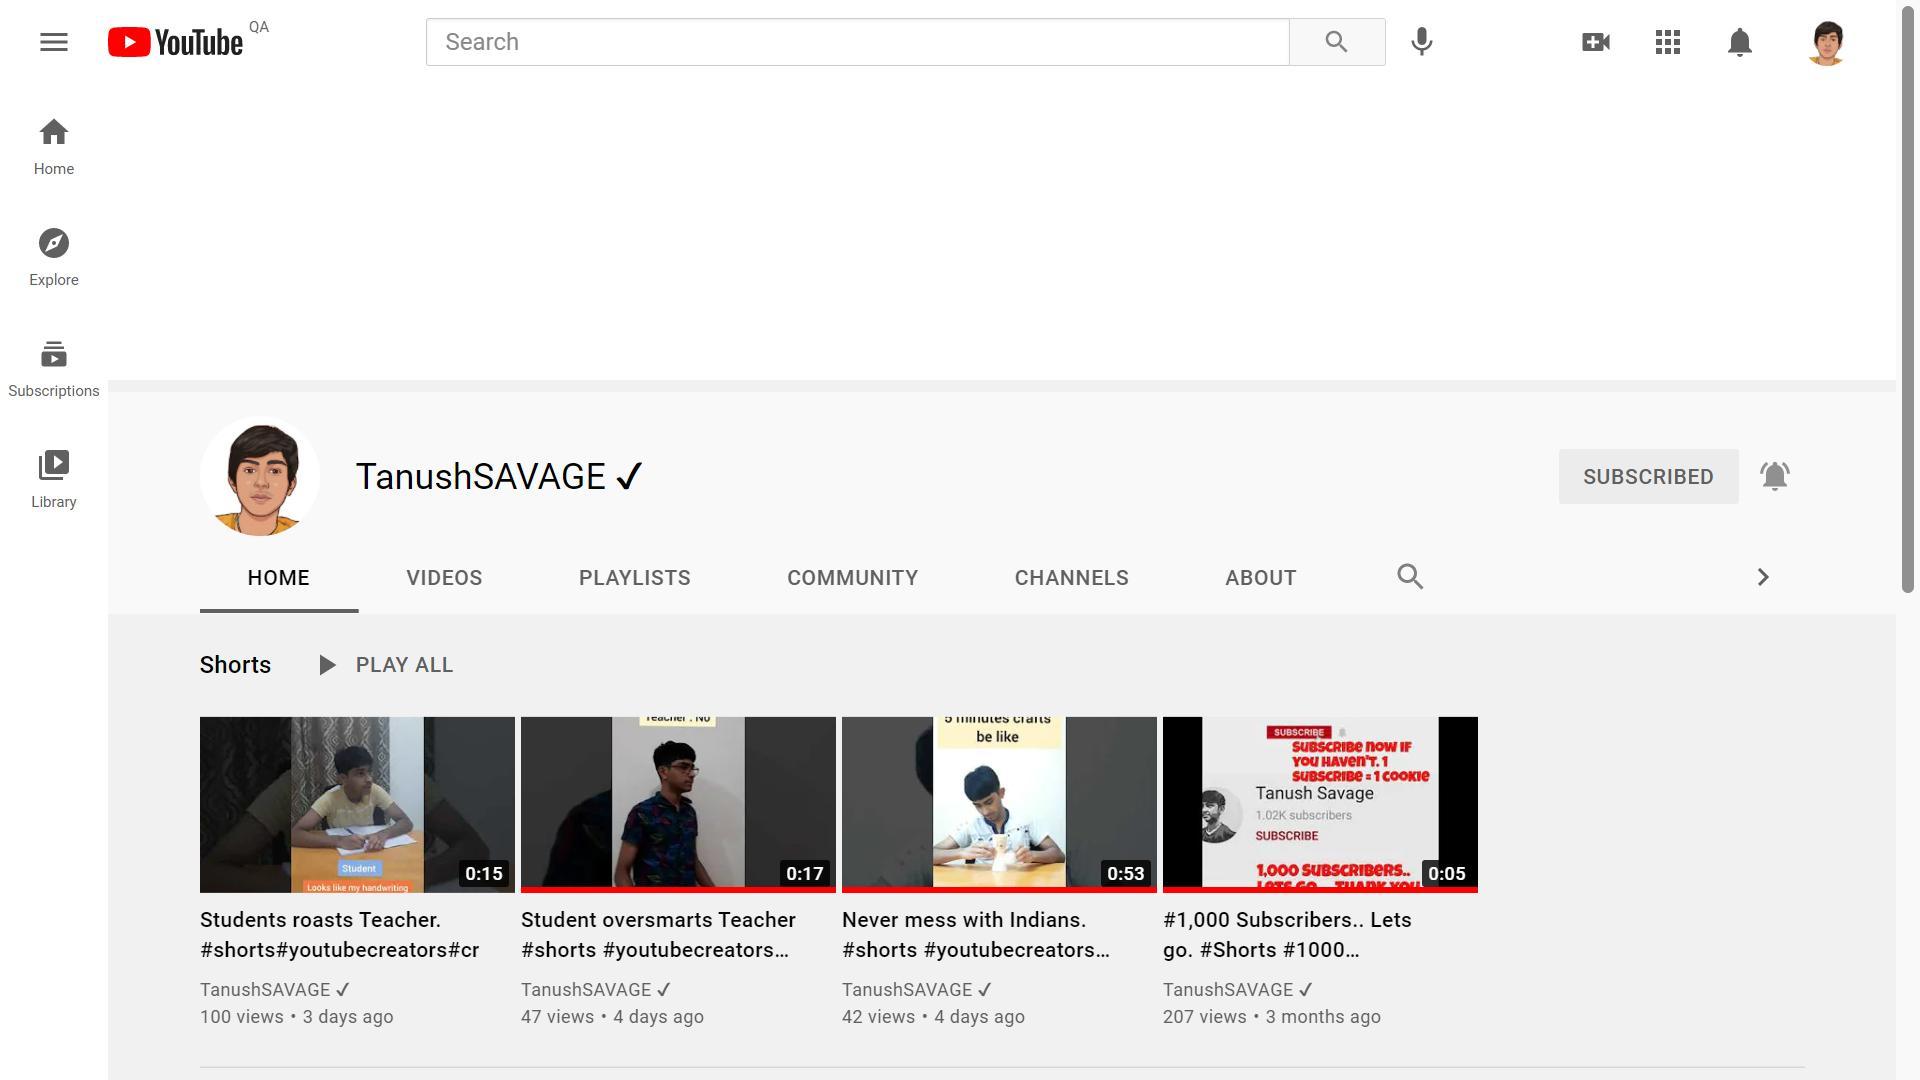Viewport: 1920px width, 1080px height.
Task: Open 'Never mess with Indians' thumbnail
Action: [998, 804]
